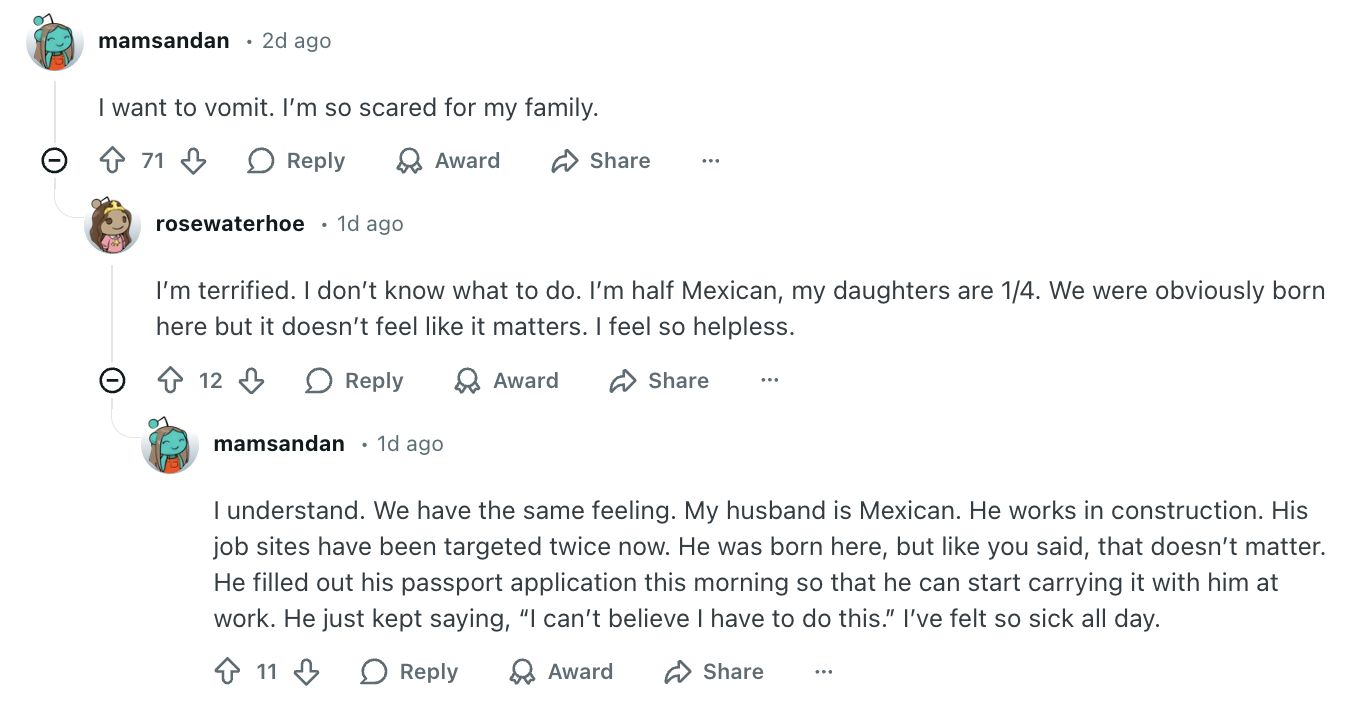Open the '2d ago' timestamp permalink
The width and height of the screenshot is (1358, 714).
coord(296,41)
